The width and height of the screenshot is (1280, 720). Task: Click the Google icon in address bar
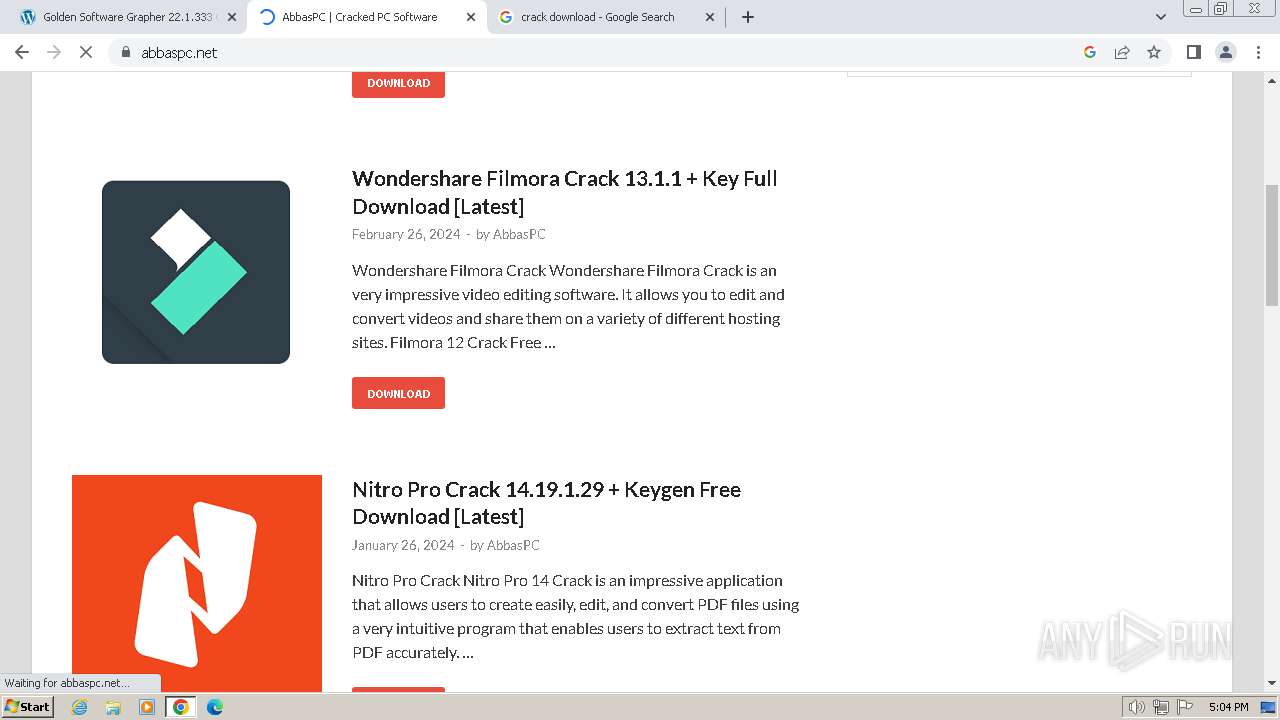(x=1090, y=52)
